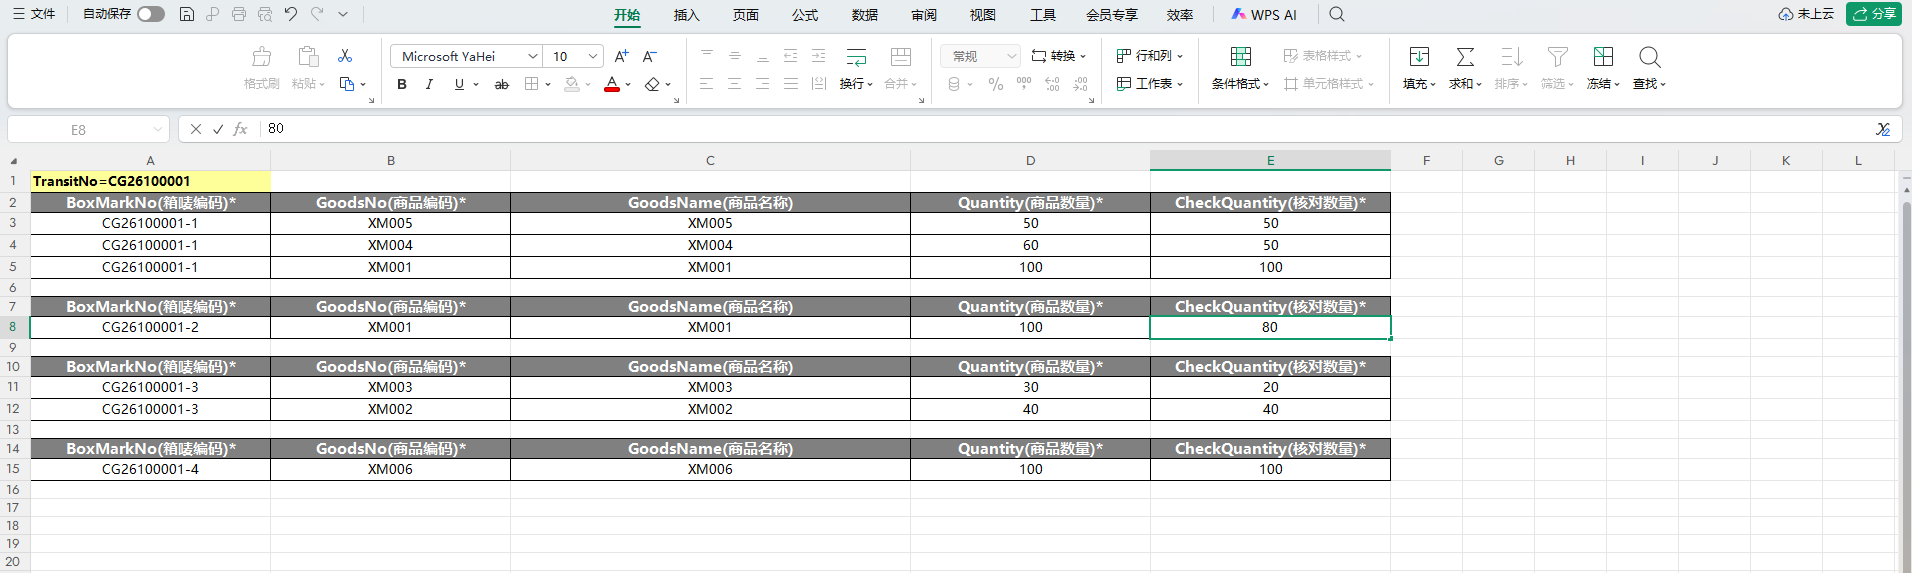
Task: Open the 工作表 worksheet menu
Action: click(x=1150, y=84)
